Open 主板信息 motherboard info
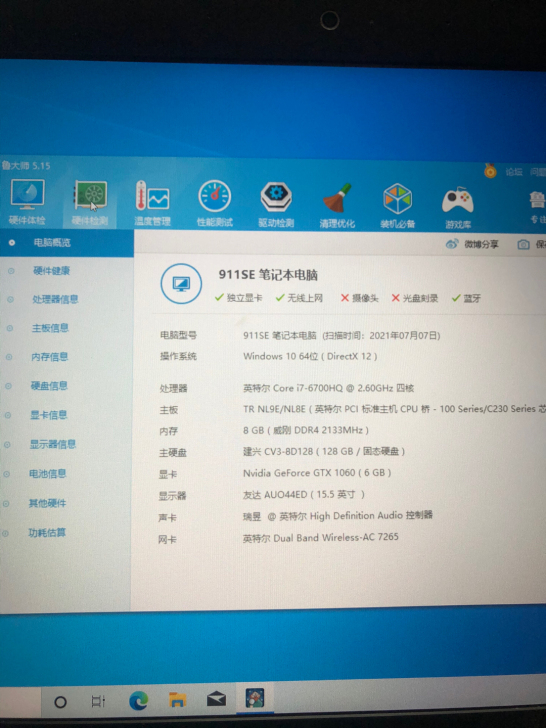Viewport: 546px width, 728px height. 50,328
